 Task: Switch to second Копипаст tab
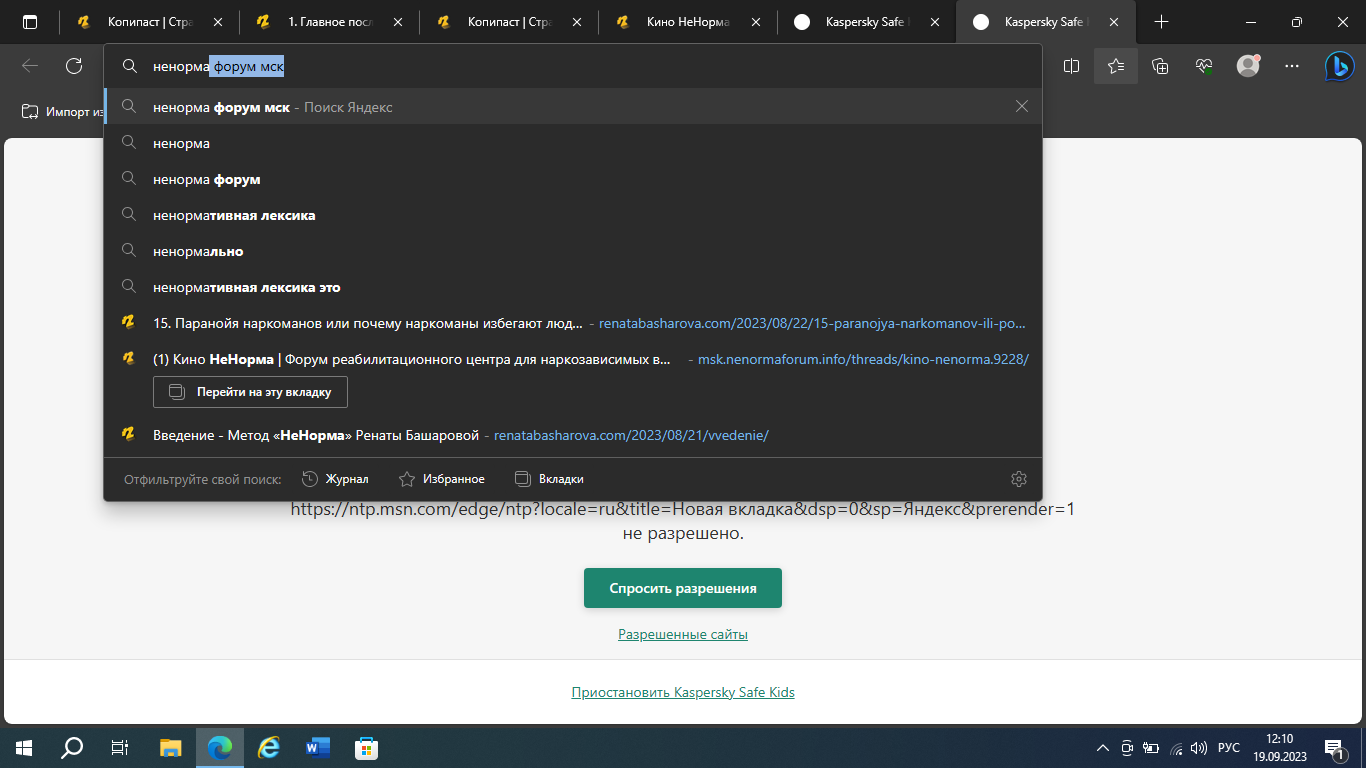[x=509, y=22]
